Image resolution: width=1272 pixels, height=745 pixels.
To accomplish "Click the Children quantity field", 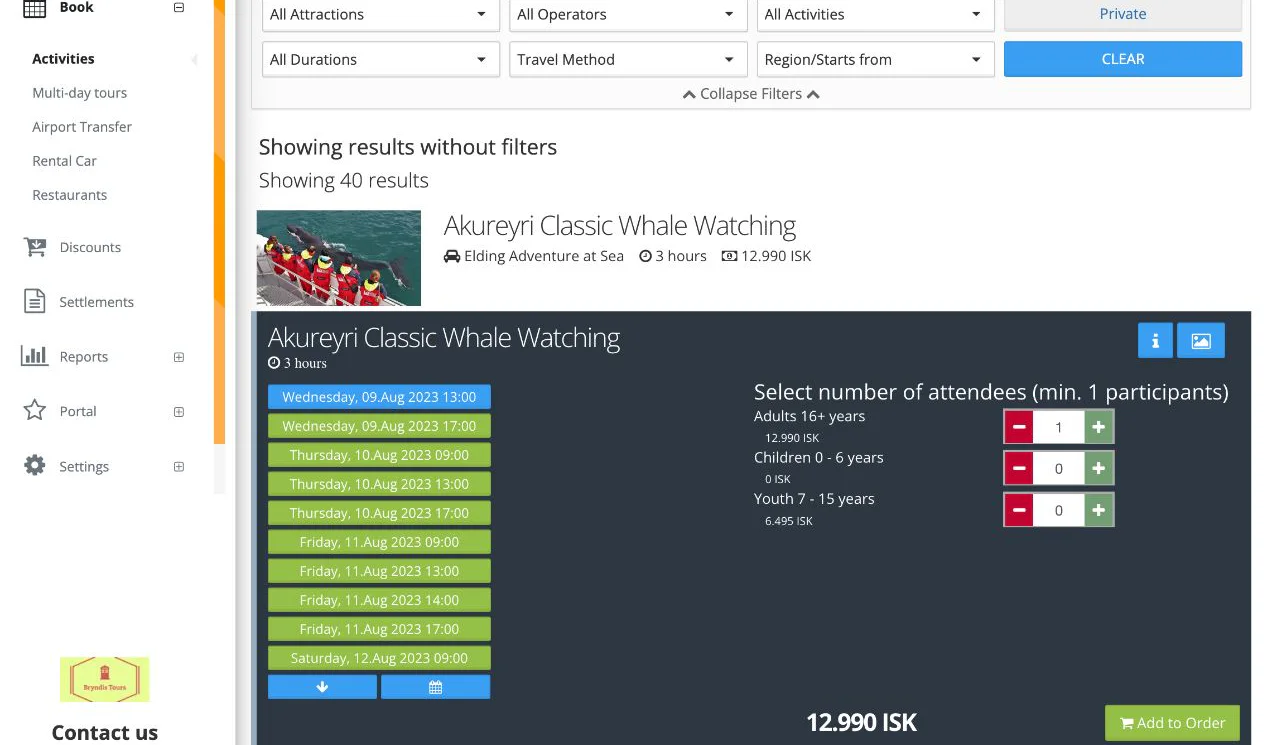I will [1059, 468].
